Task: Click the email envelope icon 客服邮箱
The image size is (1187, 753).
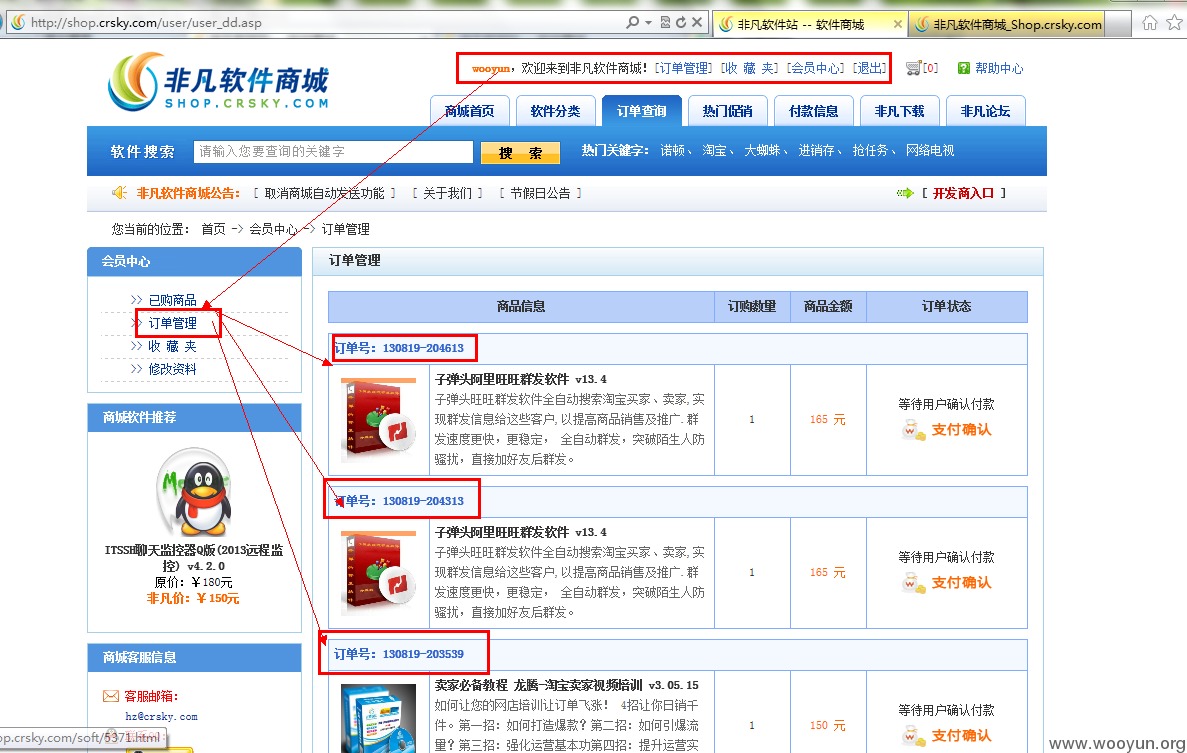Action: point(111,695)
